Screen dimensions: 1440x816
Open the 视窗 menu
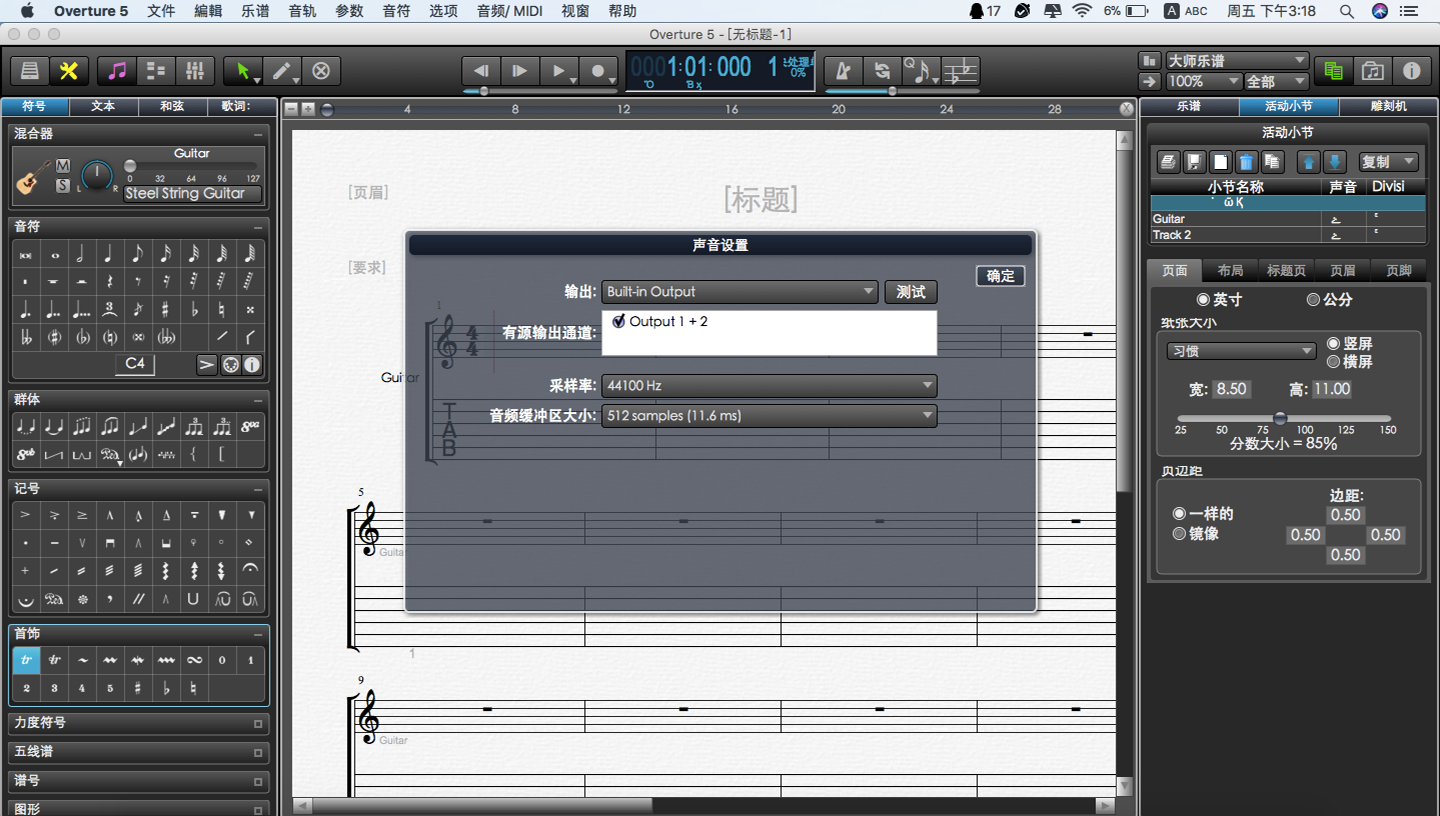(575, 11)
